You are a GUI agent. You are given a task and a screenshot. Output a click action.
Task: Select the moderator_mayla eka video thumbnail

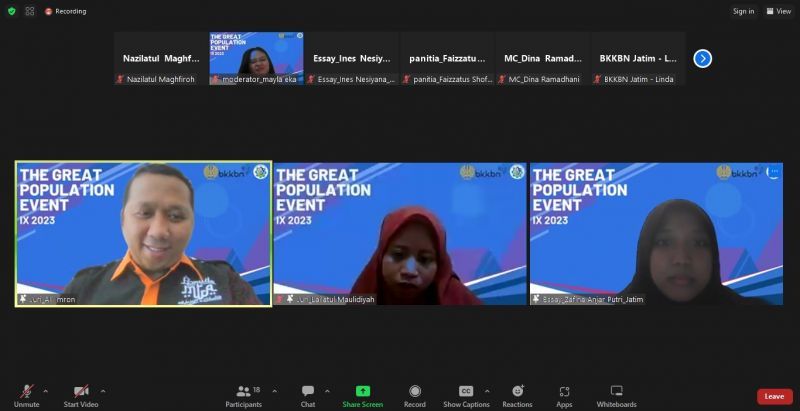[256, 58]
